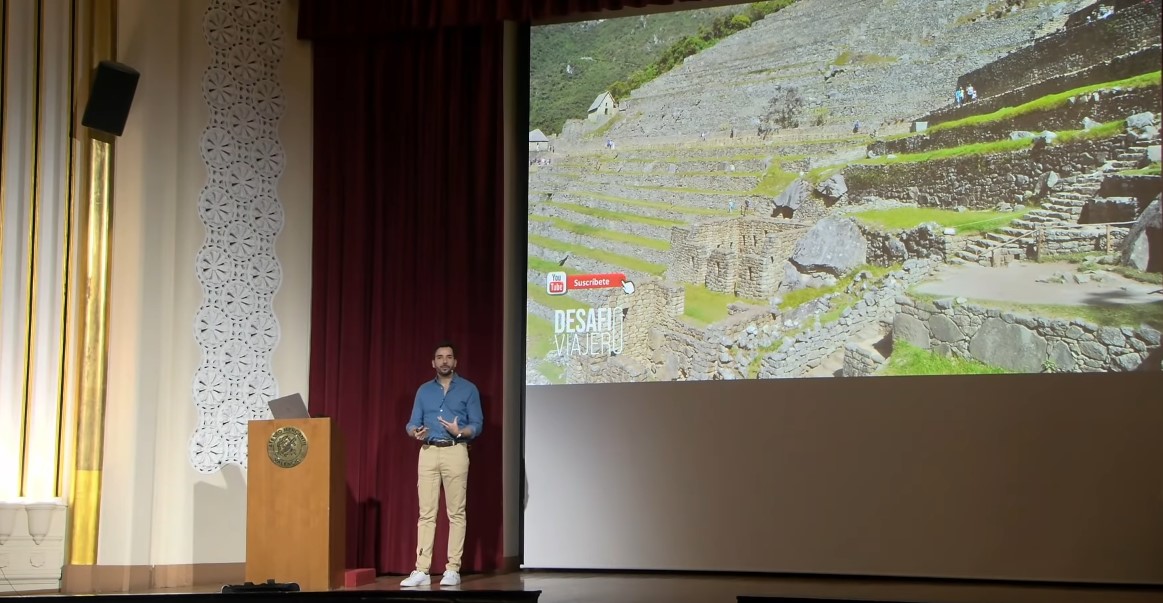The height and width of the screenshot is (603, 1163).
Task: Click the YouTube logo on the slide
Action: 556,283
